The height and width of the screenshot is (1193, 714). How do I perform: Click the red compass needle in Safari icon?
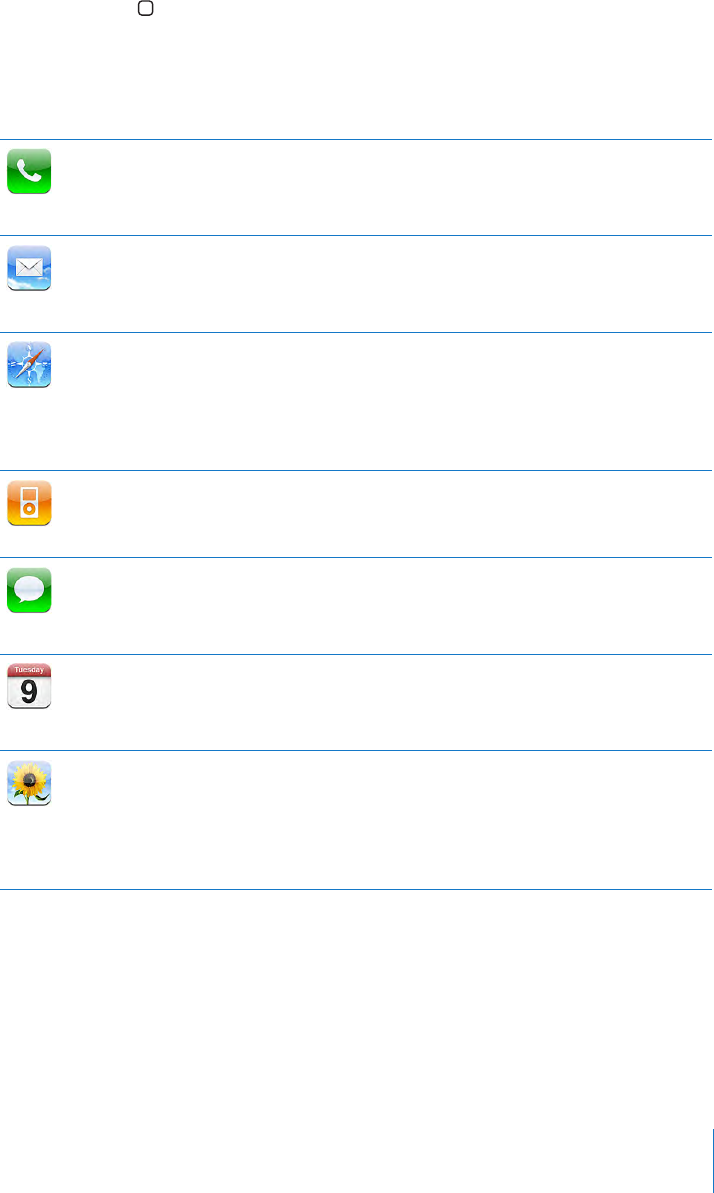pyautogui.click(x=33, y=358)
